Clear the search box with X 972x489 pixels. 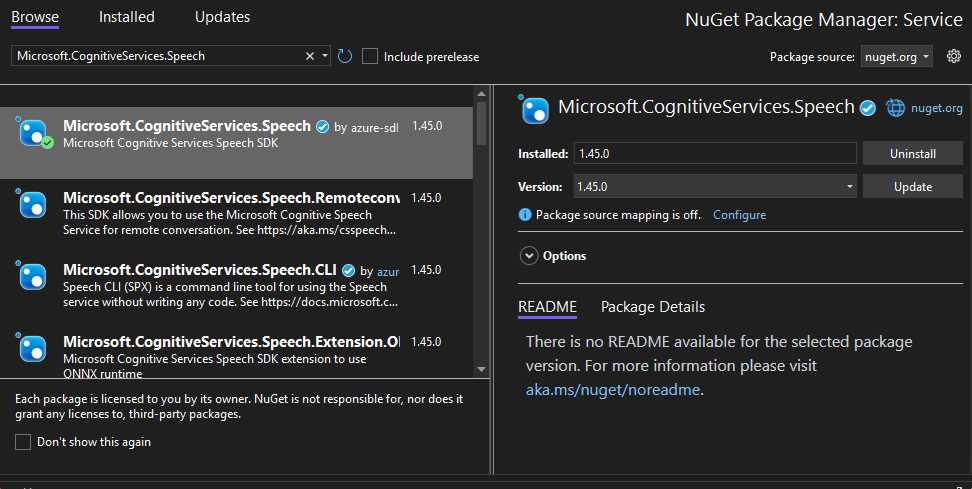[x=310, y=56]
